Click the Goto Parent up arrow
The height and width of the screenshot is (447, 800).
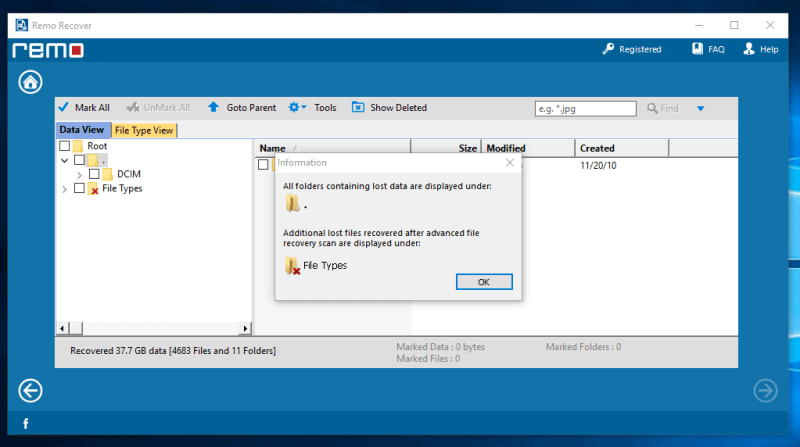point(213,107)
